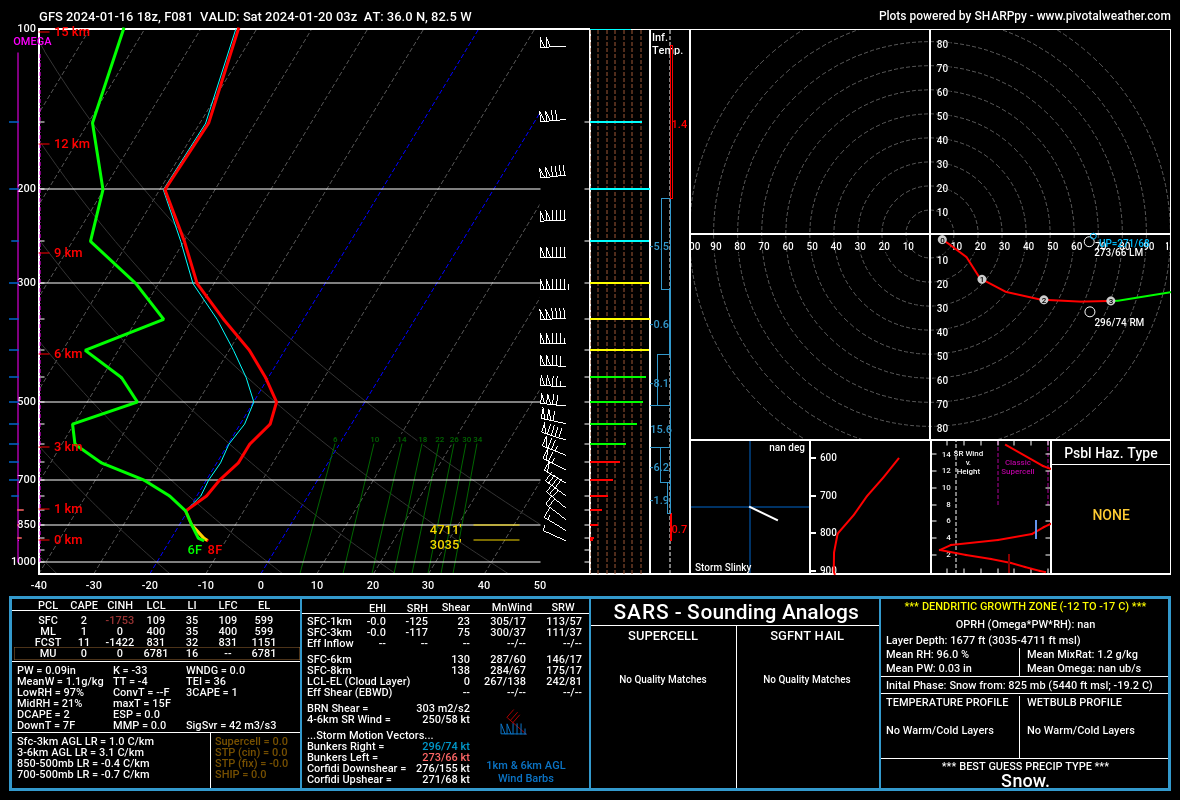
Task: Click the Psbl Haz. Type header
Action: (x=1111, y=453)
